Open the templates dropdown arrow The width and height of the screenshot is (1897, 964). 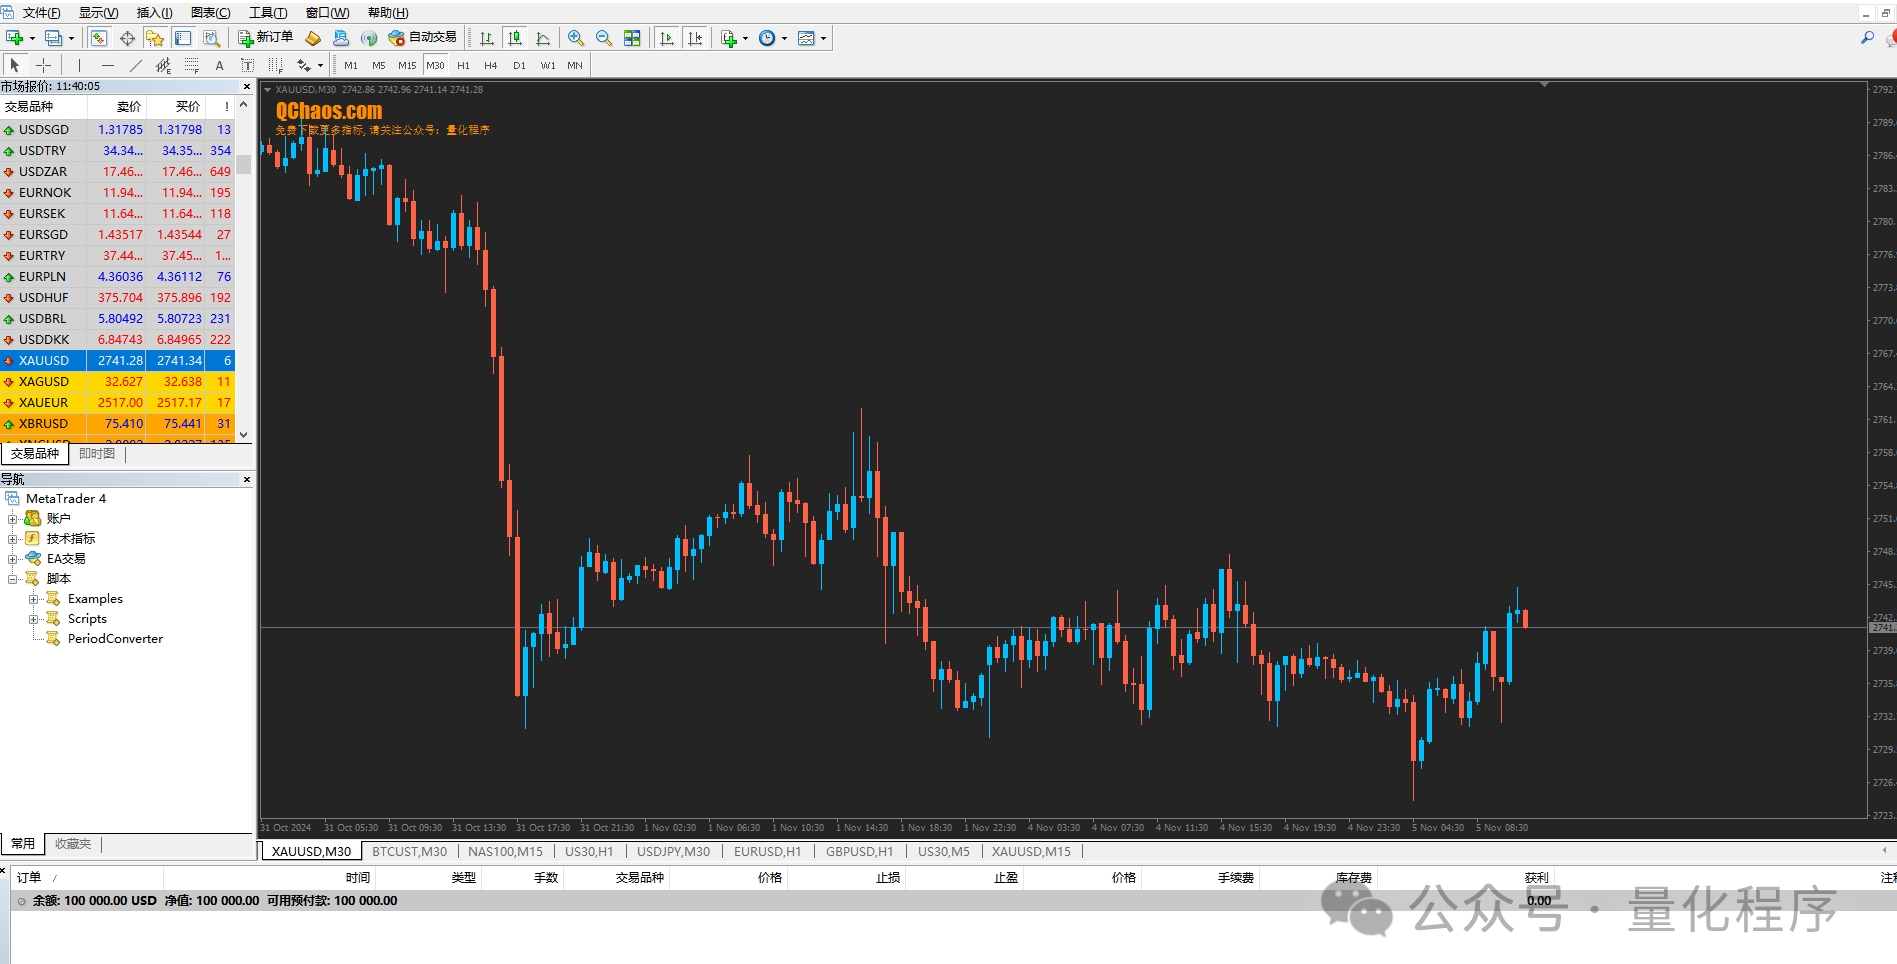click(x=823, y=39)
